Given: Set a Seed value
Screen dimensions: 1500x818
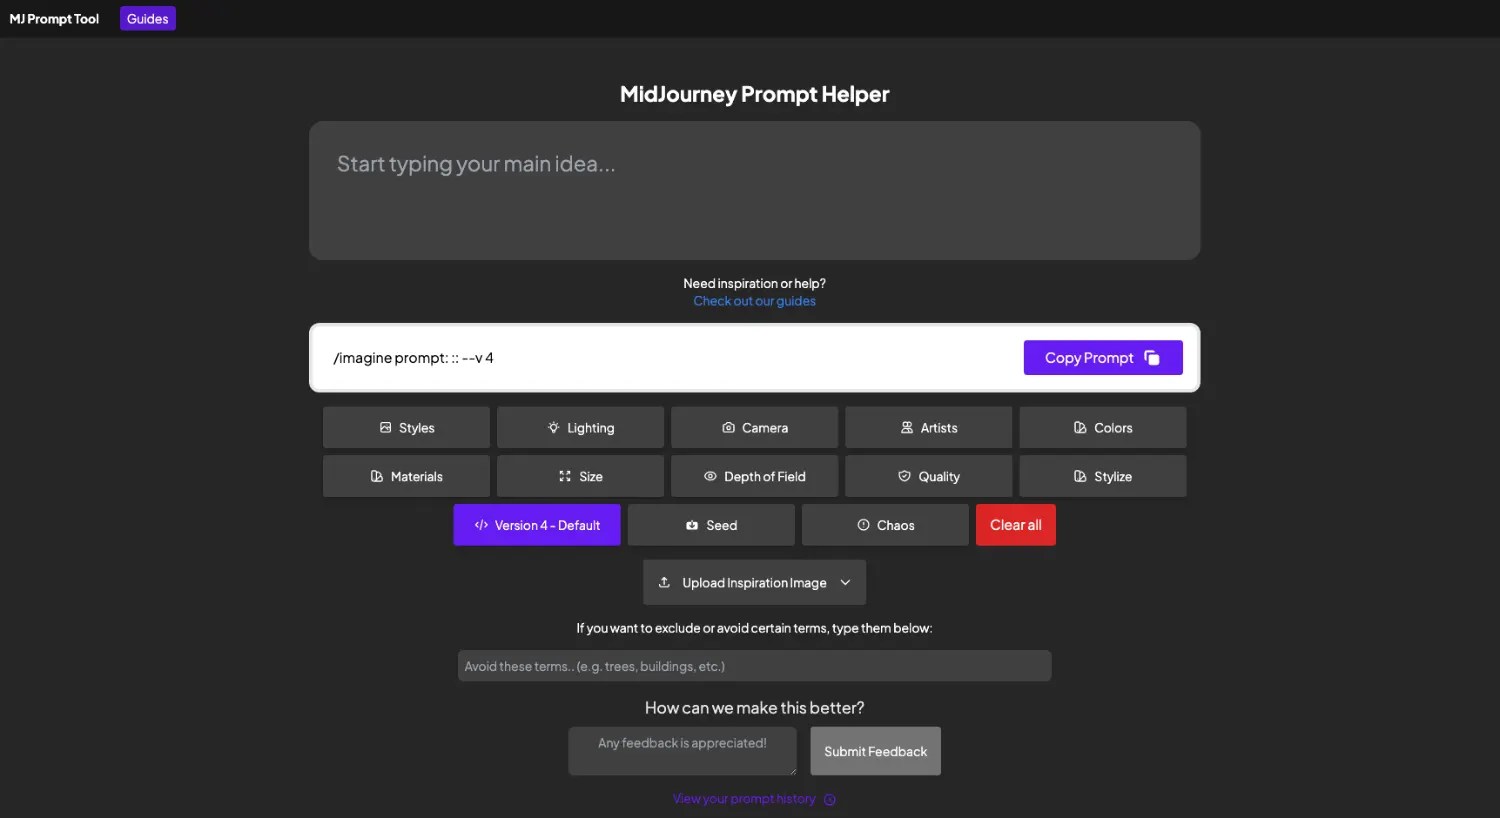Looking at the screenshot, I should point(711,526).
